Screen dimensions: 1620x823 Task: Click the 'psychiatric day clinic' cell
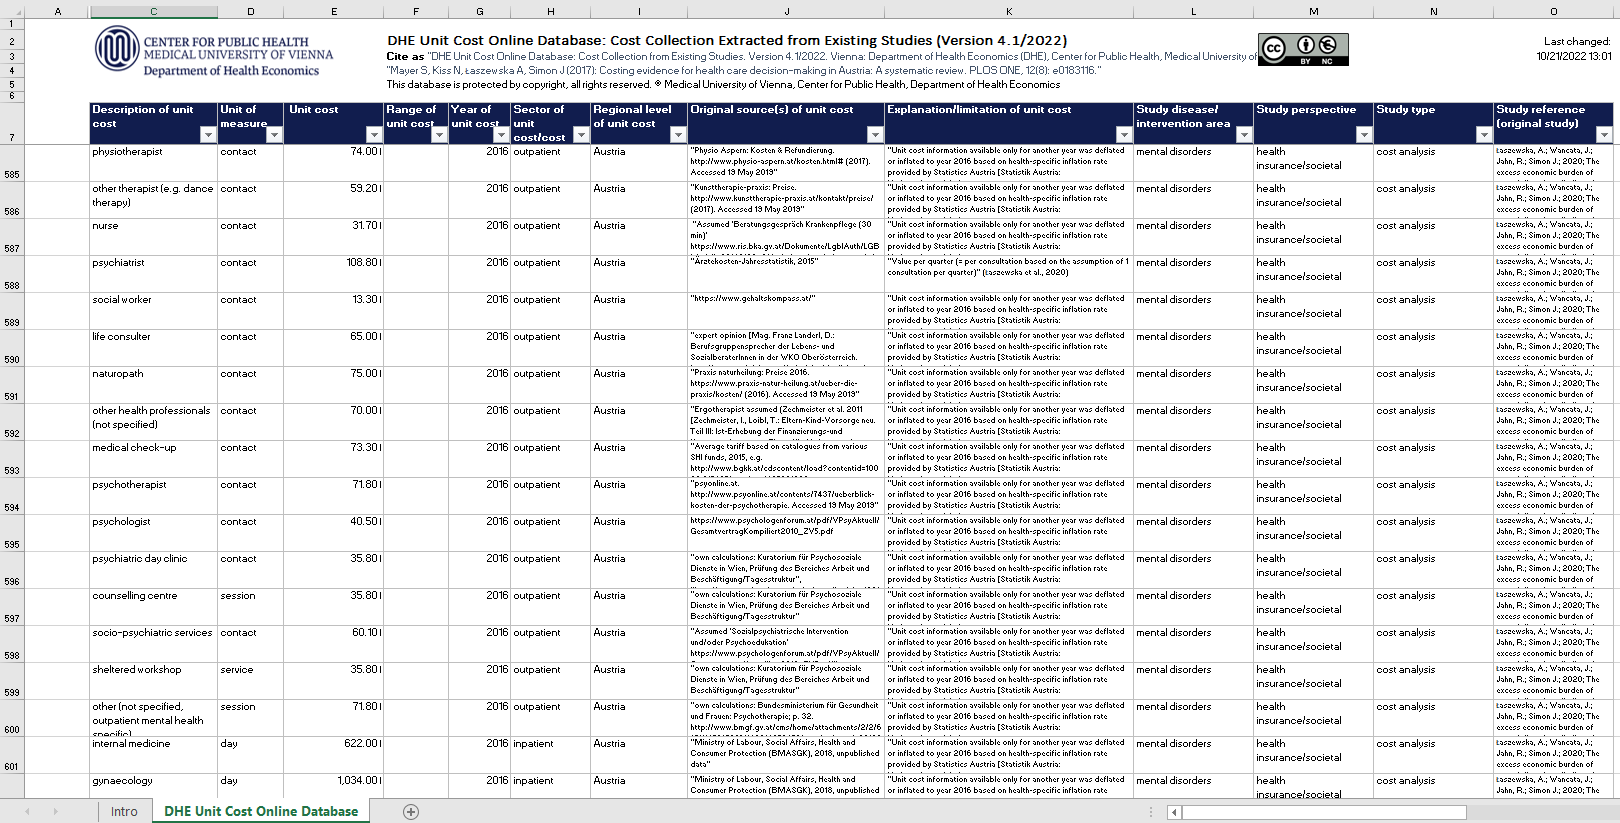(x=153, y=570)
